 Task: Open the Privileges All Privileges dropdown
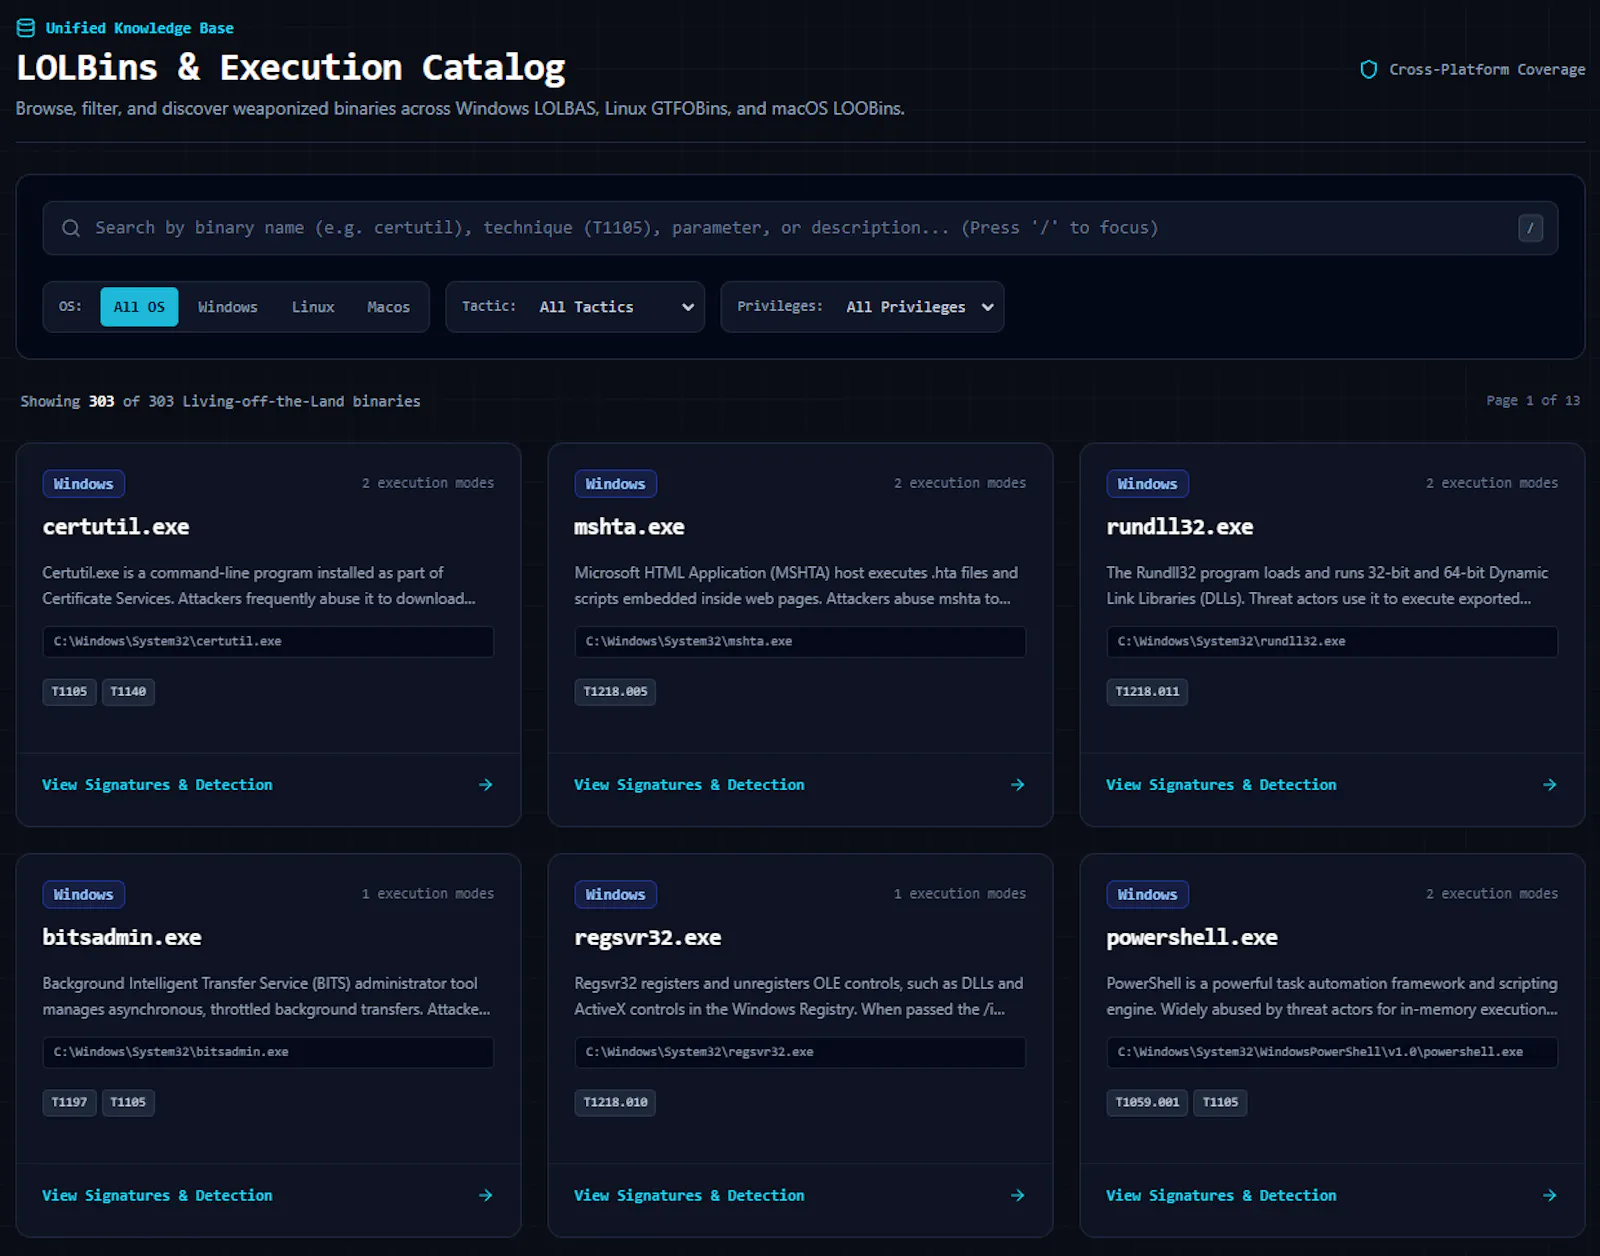(862, 307)
